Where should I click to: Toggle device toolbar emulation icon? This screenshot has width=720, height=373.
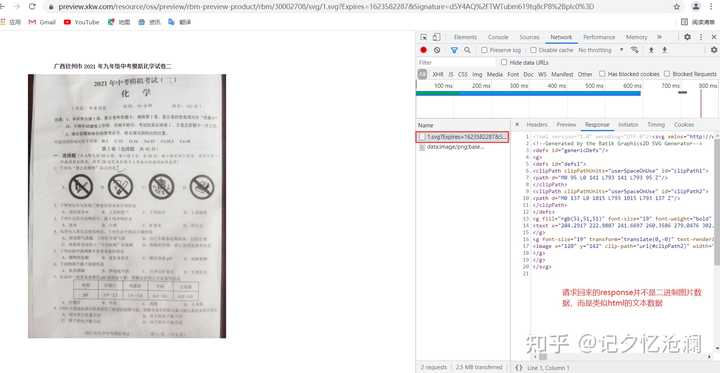(x=436, y=37)
